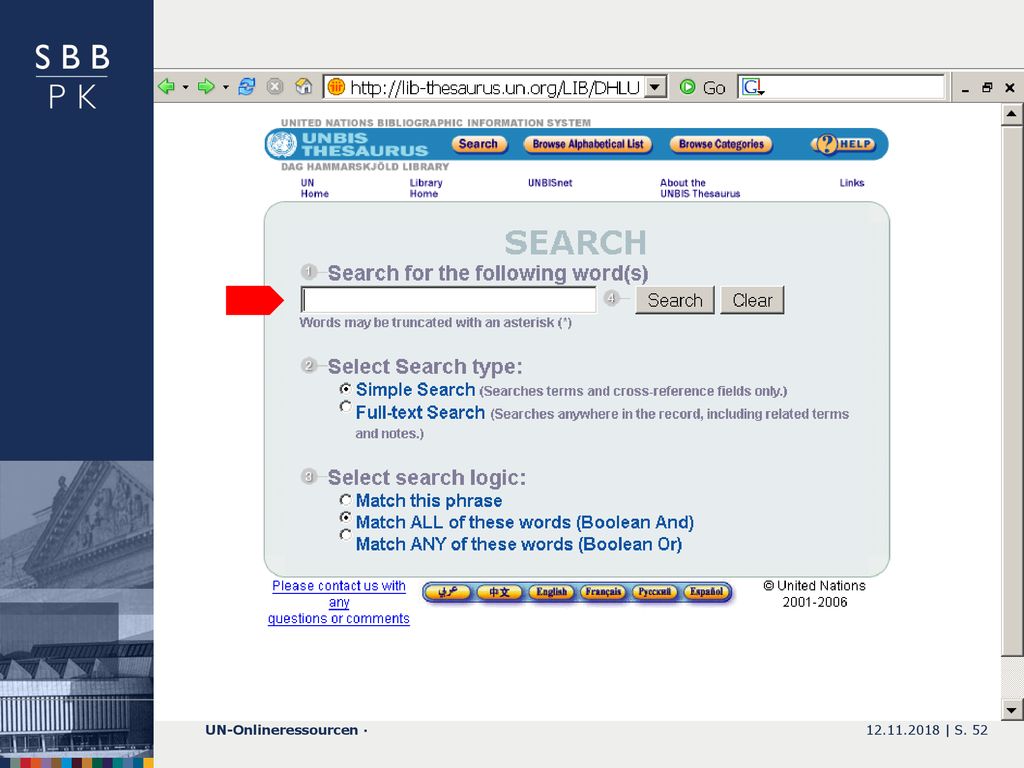This screenshot has height=768, width=1024.
Task: Click the HELP question mark button
Action: (x=843, y=144)
